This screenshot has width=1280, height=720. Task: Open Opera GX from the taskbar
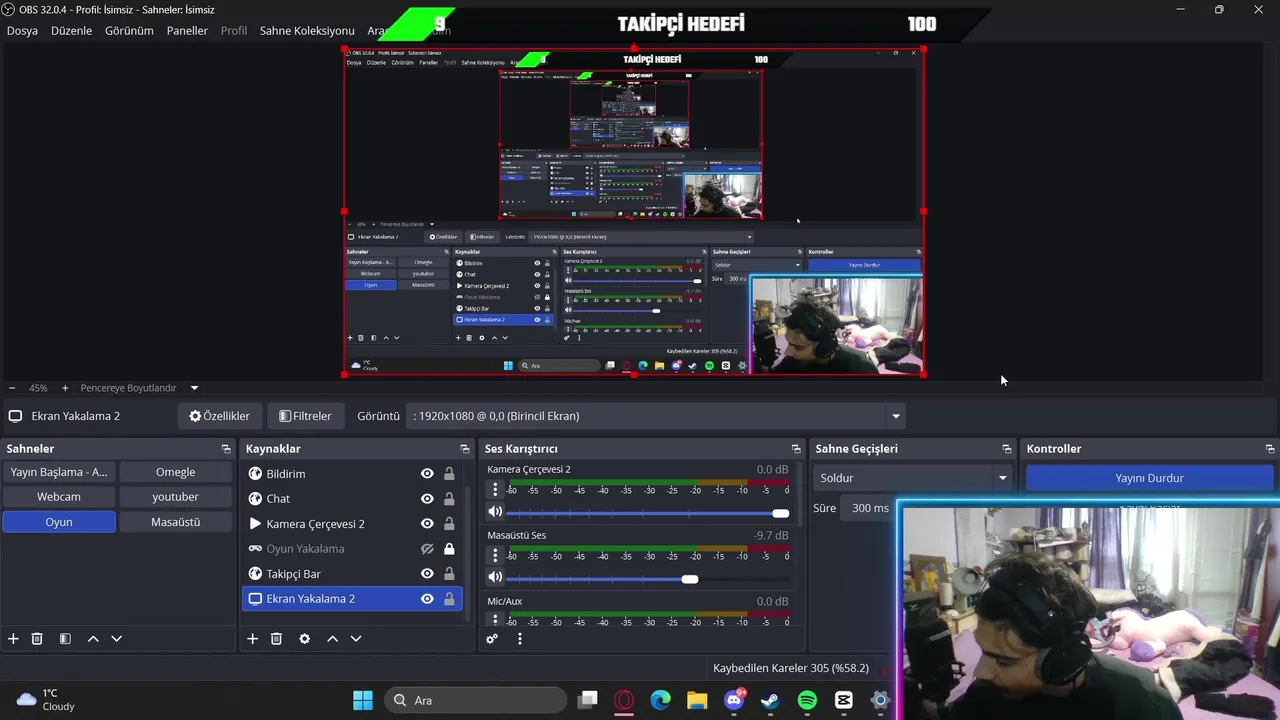click(624, 700)
